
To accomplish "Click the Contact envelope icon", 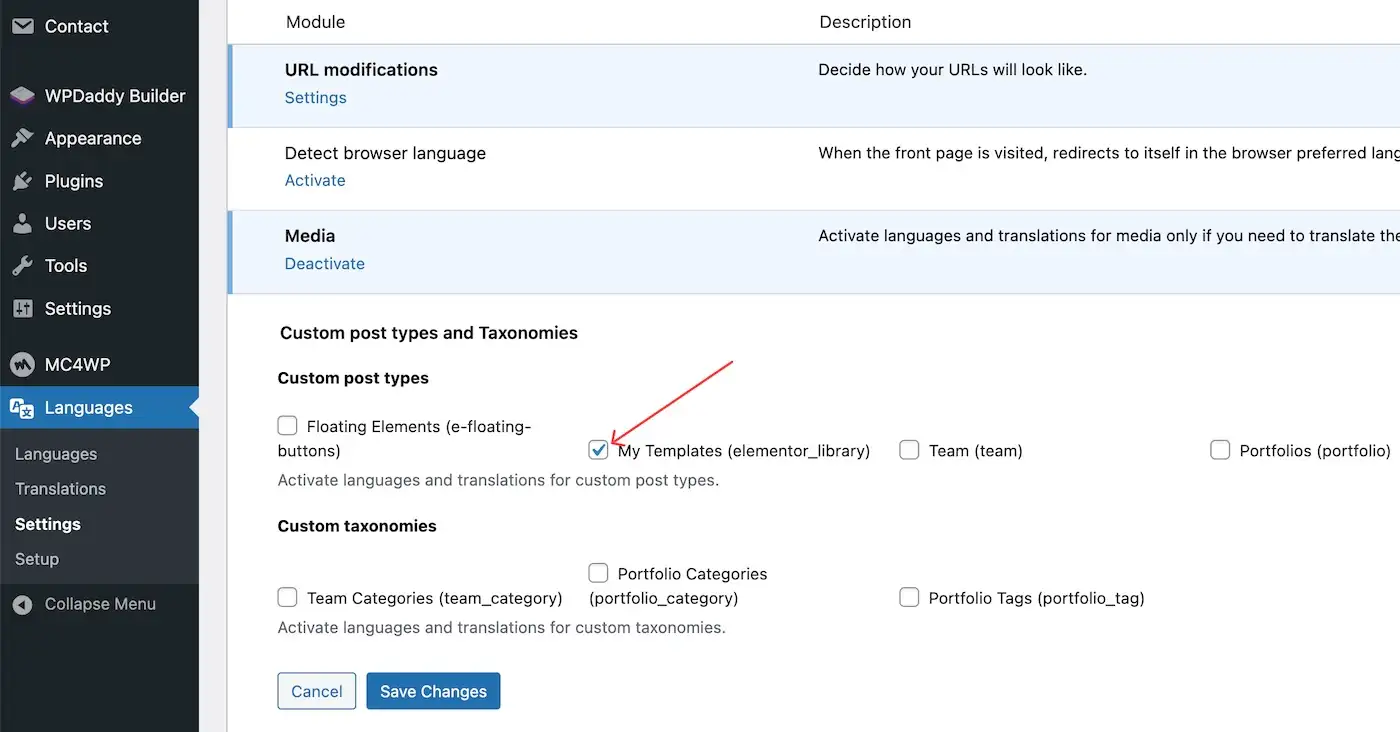I will click(22, 26).
